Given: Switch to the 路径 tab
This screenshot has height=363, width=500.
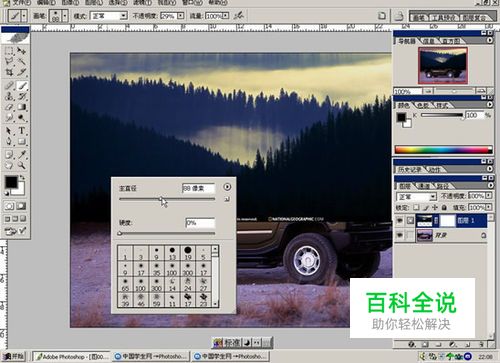Looking at the screenshot, I should pos(443,186).
